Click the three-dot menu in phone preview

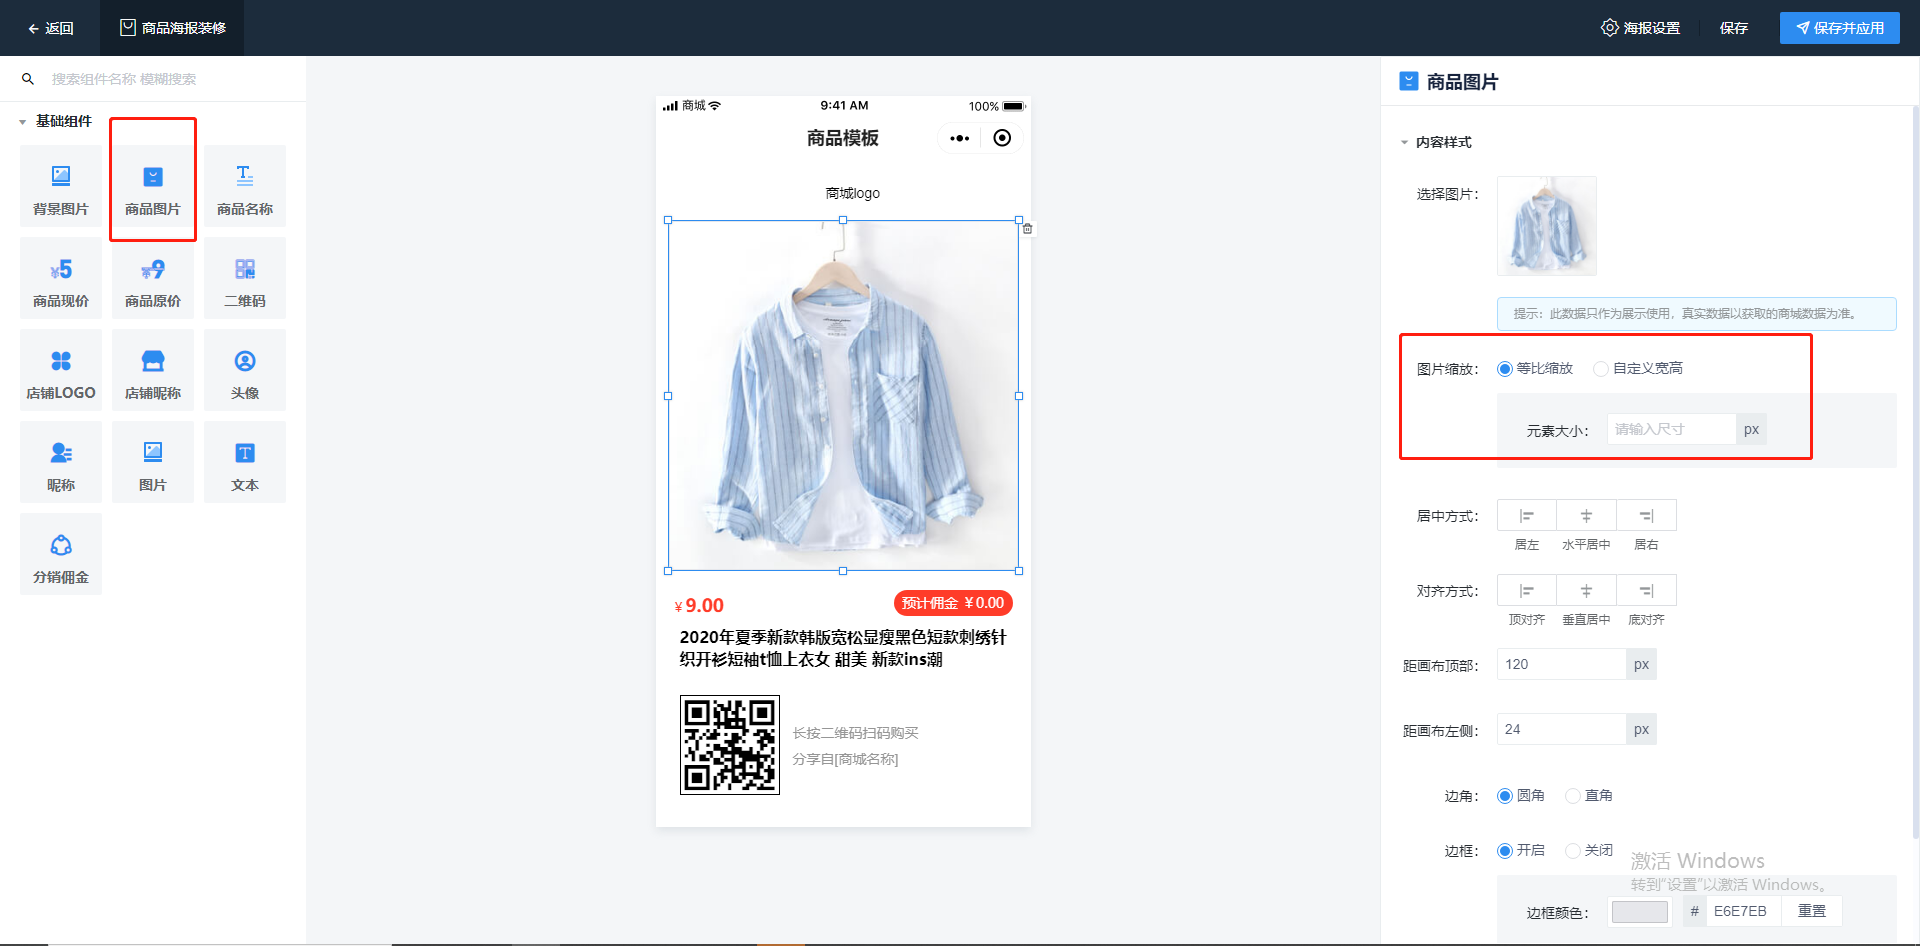coord(960,138)
